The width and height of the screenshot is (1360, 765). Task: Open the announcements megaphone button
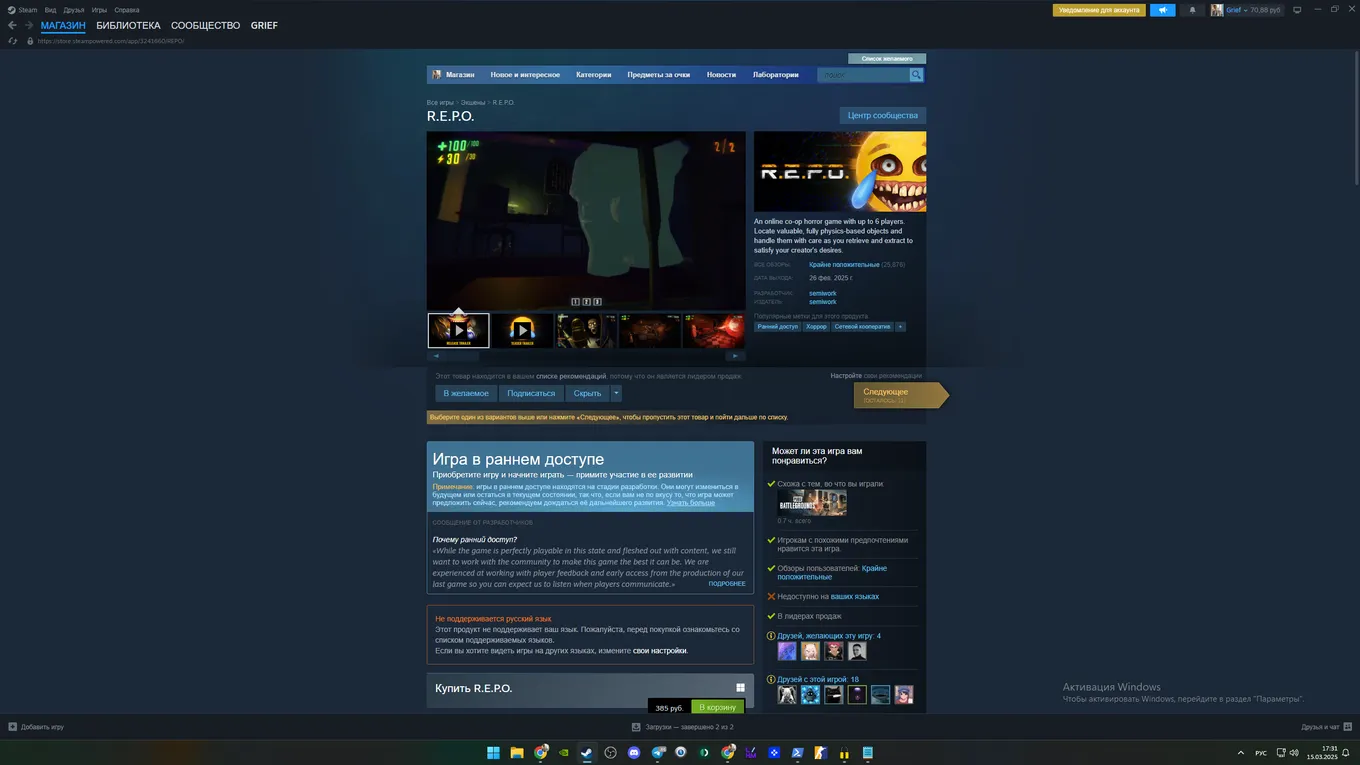click(x=1162, y=10)
